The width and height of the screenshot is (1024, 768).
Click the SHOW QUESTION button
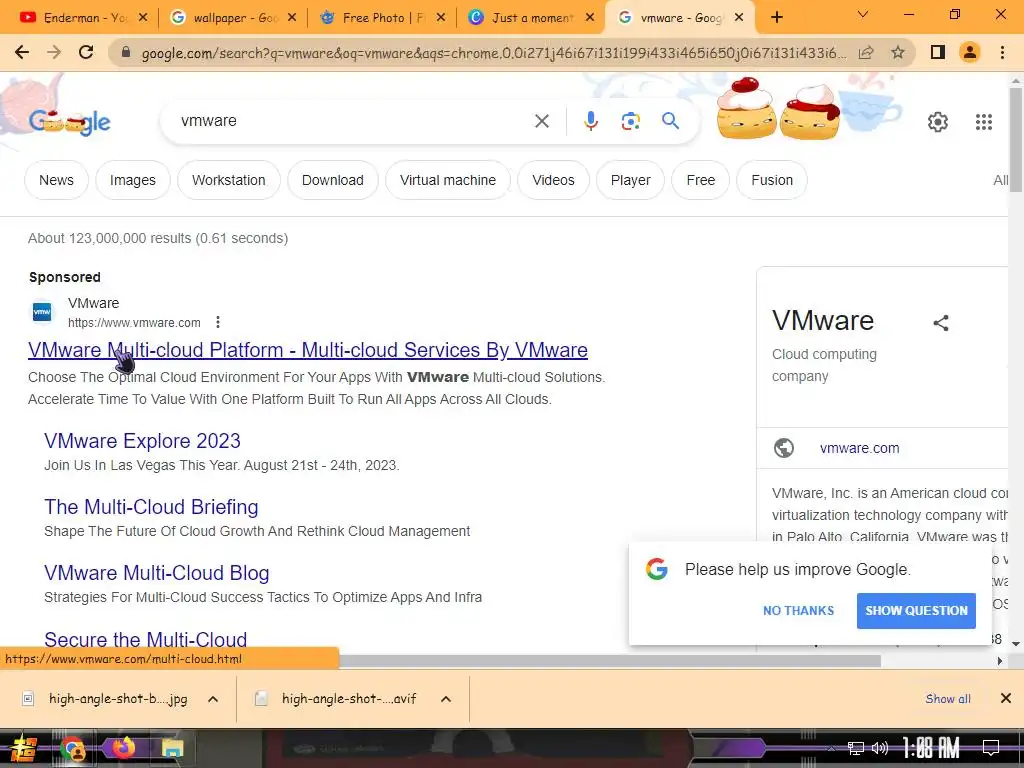coord(916,611)
